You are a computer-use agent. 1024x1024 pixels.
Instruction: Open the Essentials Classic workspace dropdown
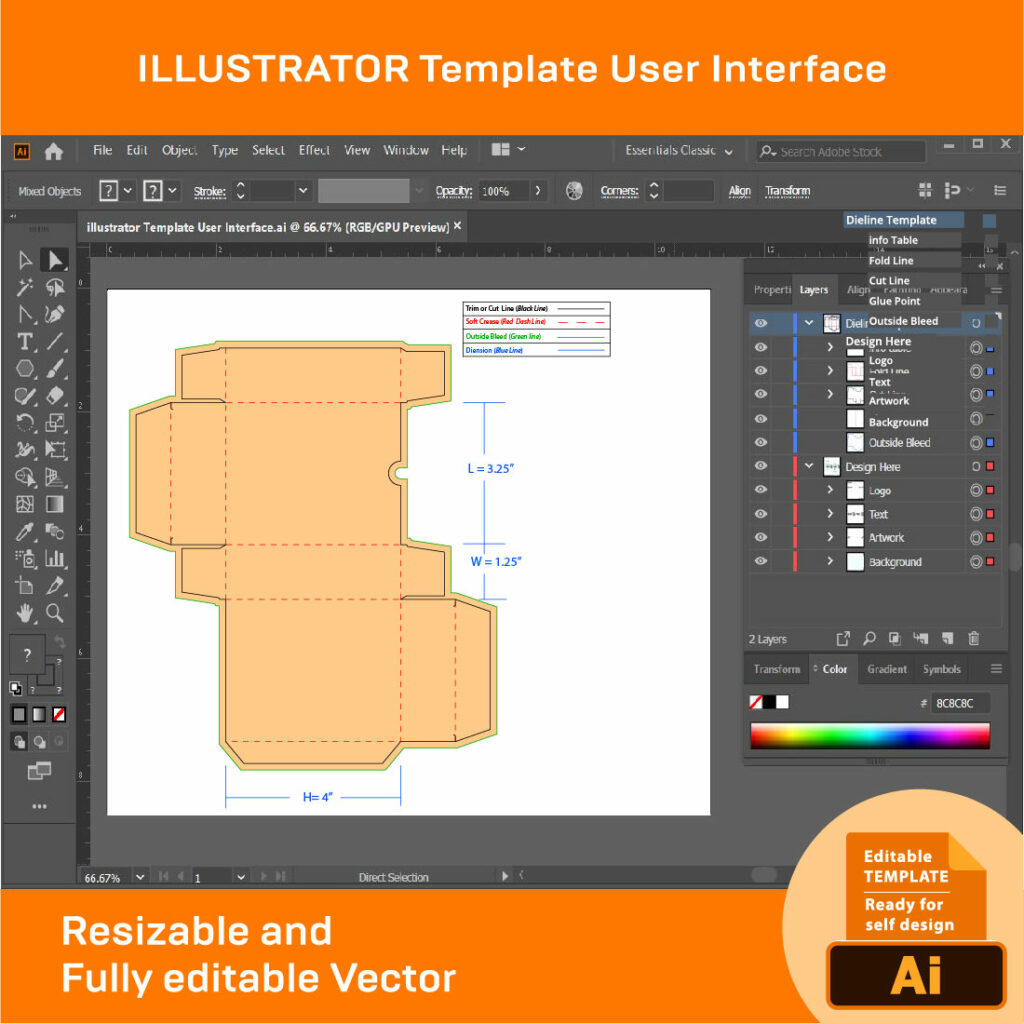(x=678, y=150)
